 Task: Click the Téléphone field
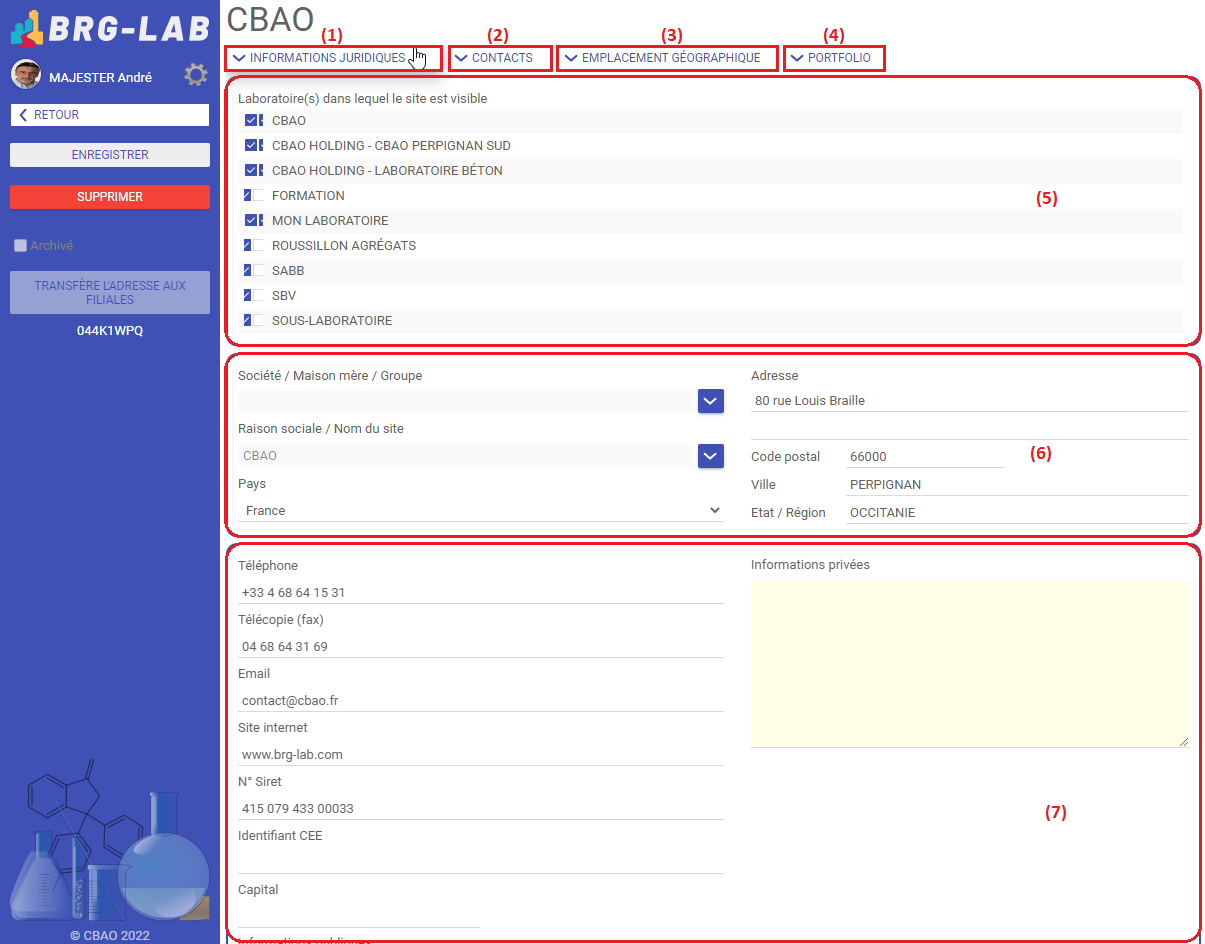pyautogui.click(x=481, y=592)
